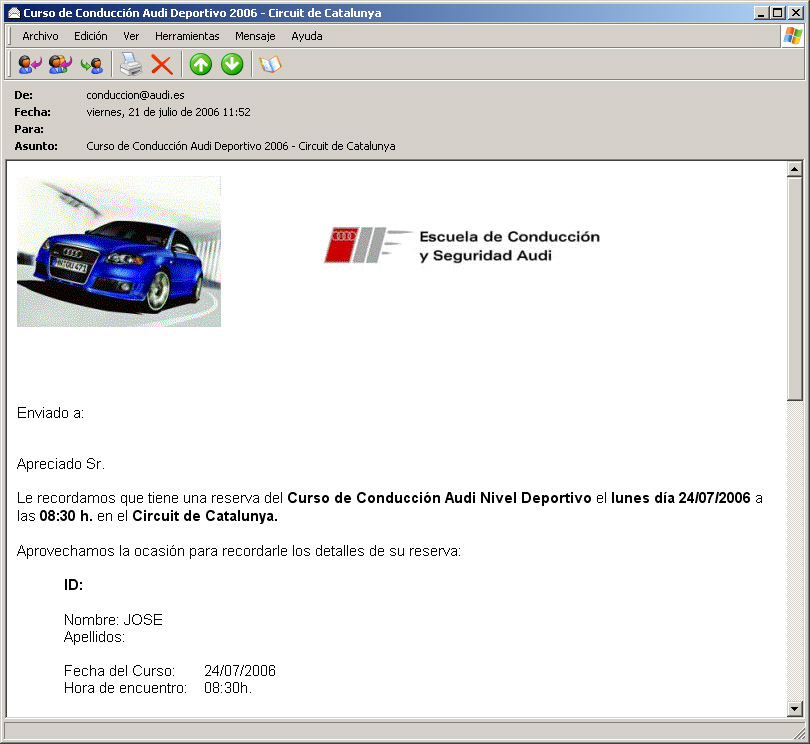The height and width of the screenshot is (744, 810).
Task: Open the Herramientas menu
Action: (x=187, y=36)
